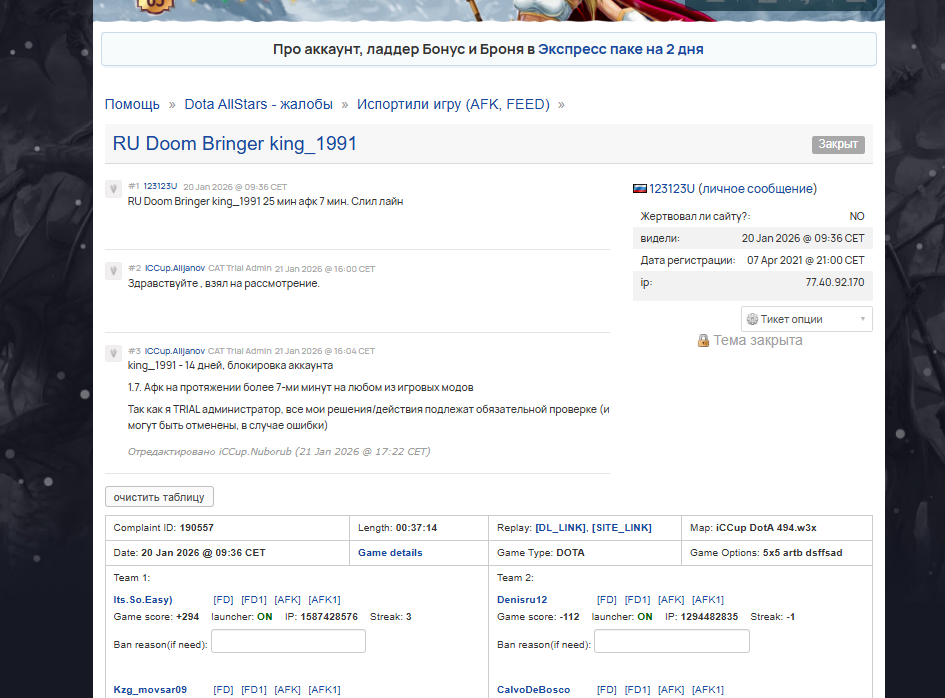Click [FD] for Its.So.Easy)

tap(223, 600)
